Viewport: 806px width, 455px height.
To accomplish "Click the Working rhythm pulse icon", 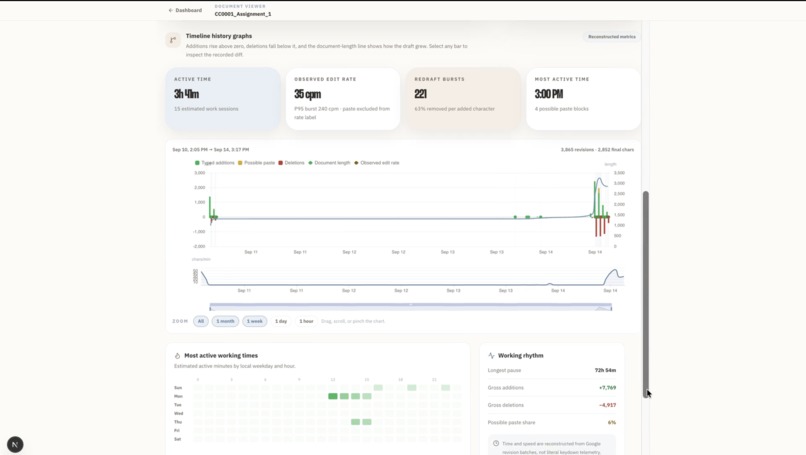I will [491, 356].
